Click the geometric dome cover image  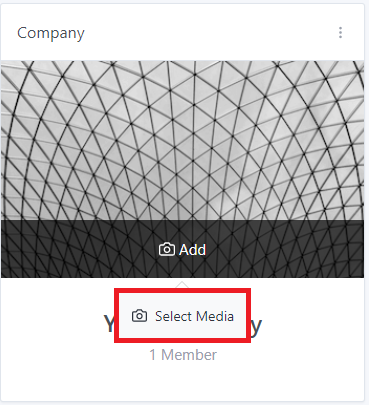(x=182, y=140)
